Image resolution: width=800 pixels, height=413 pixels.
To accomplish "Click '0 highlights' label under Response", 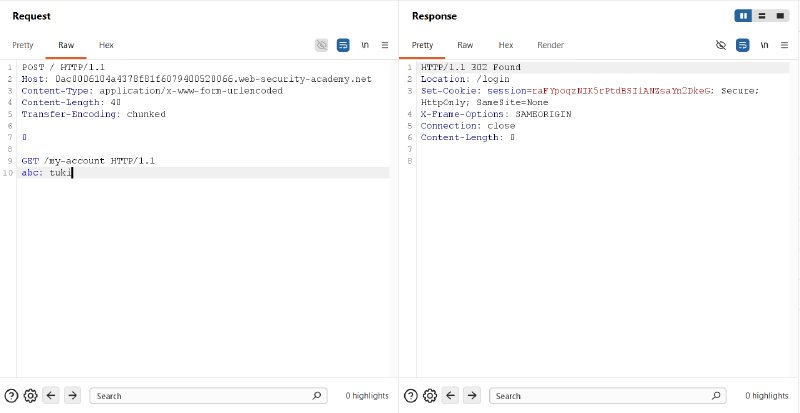I will [x=767, y=396].
